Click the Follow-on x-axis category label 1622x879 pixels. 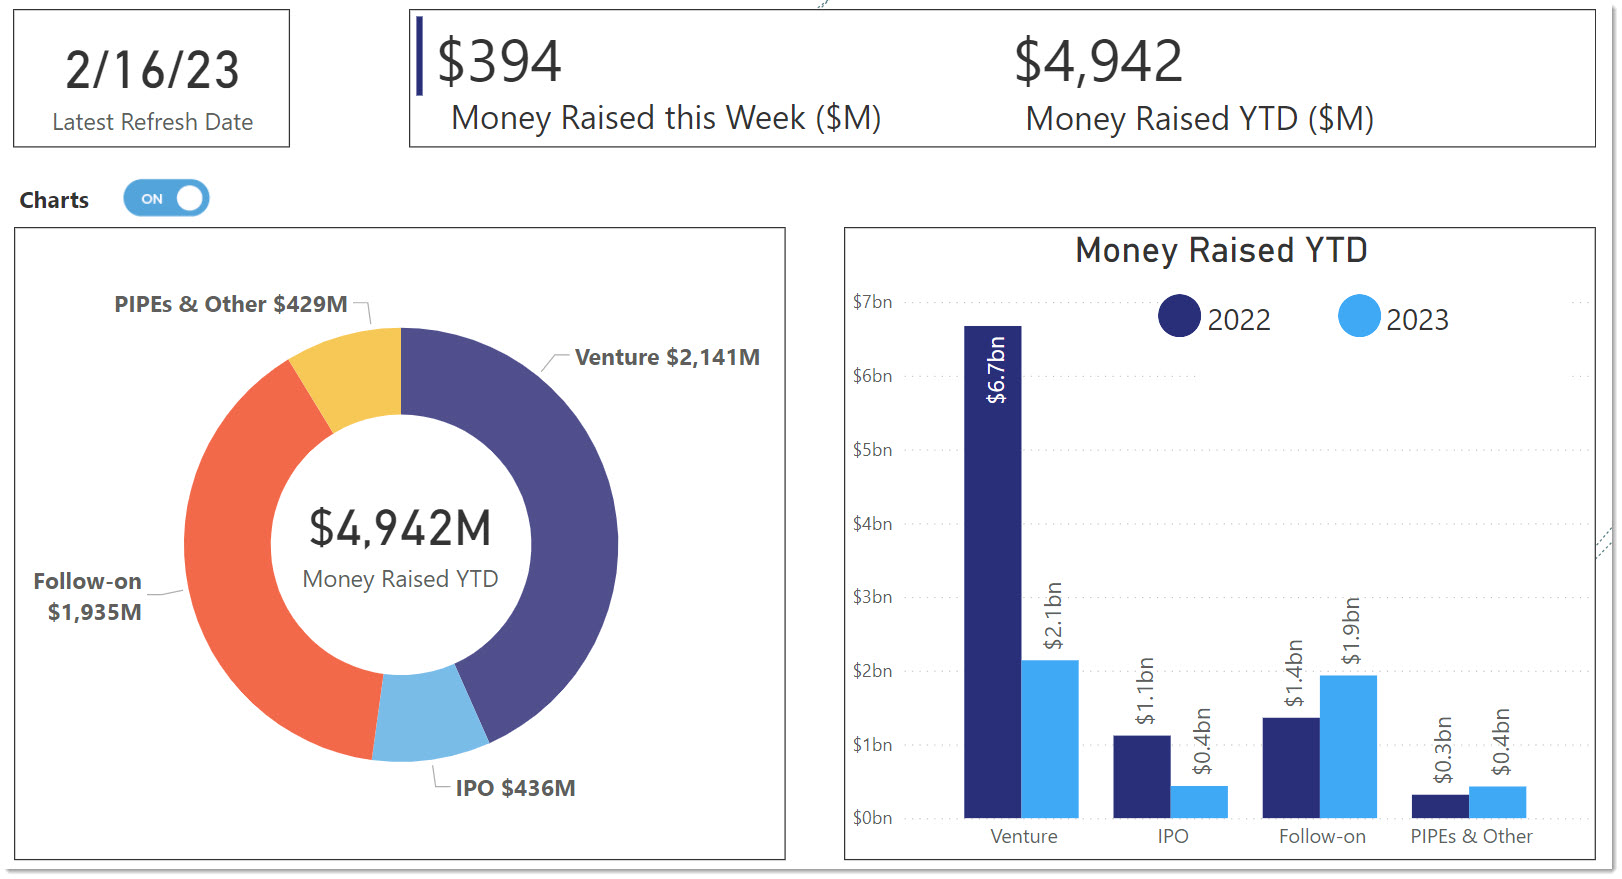pos(1322,836)
